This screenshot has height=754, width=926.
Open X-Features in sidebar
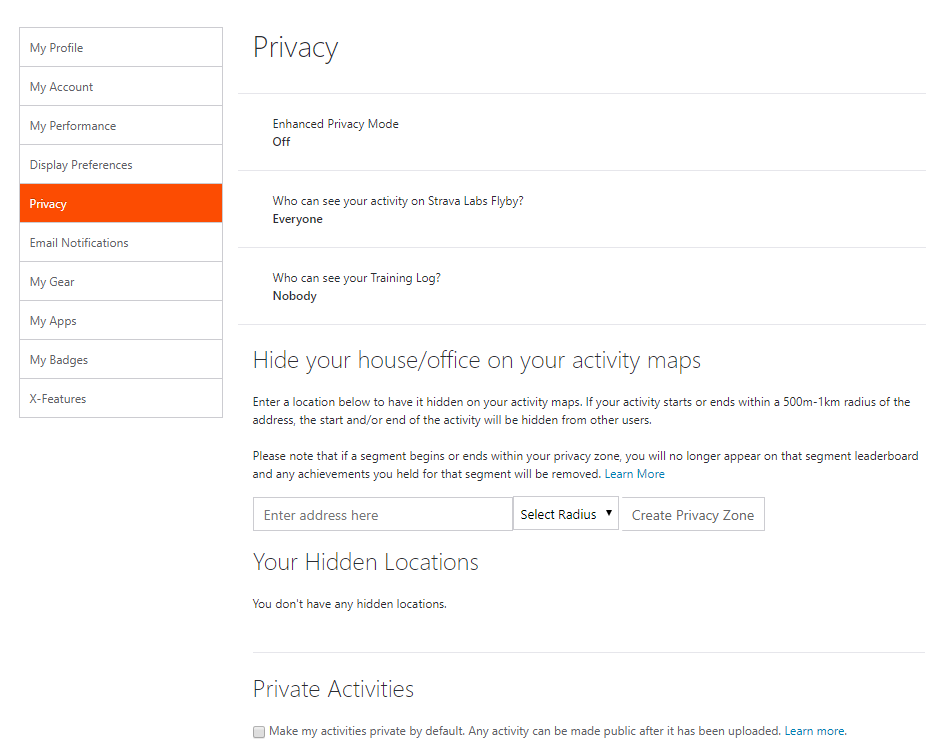(121, 398)
